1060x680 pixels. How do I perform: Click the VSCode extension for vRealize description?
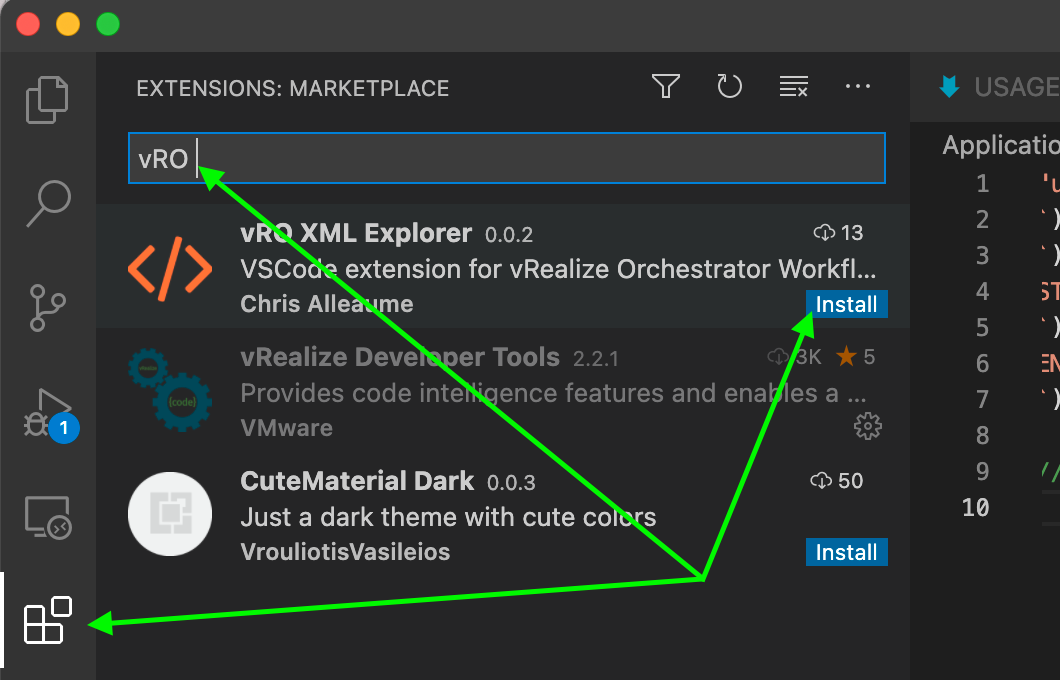(558, 269)
